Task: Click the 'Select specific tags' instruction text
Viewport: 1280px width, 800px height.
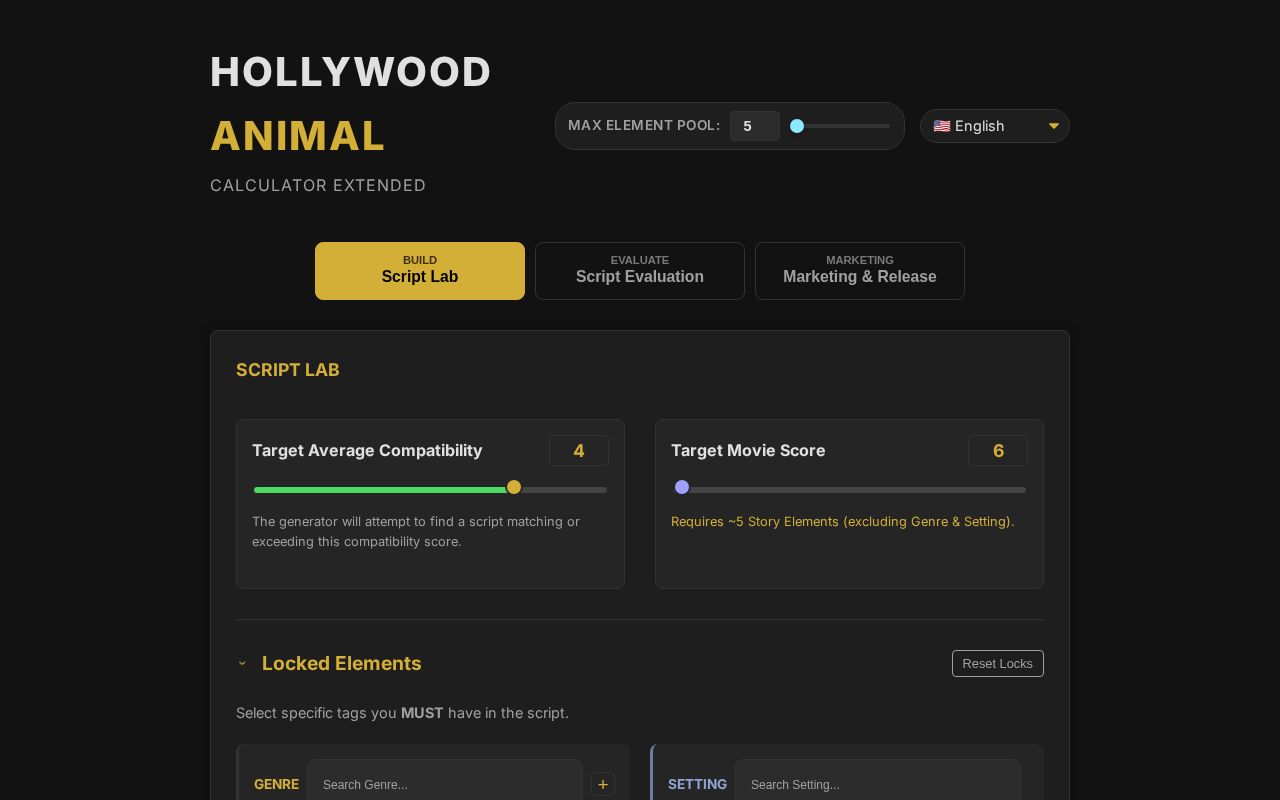Action: tap(402, 713)
